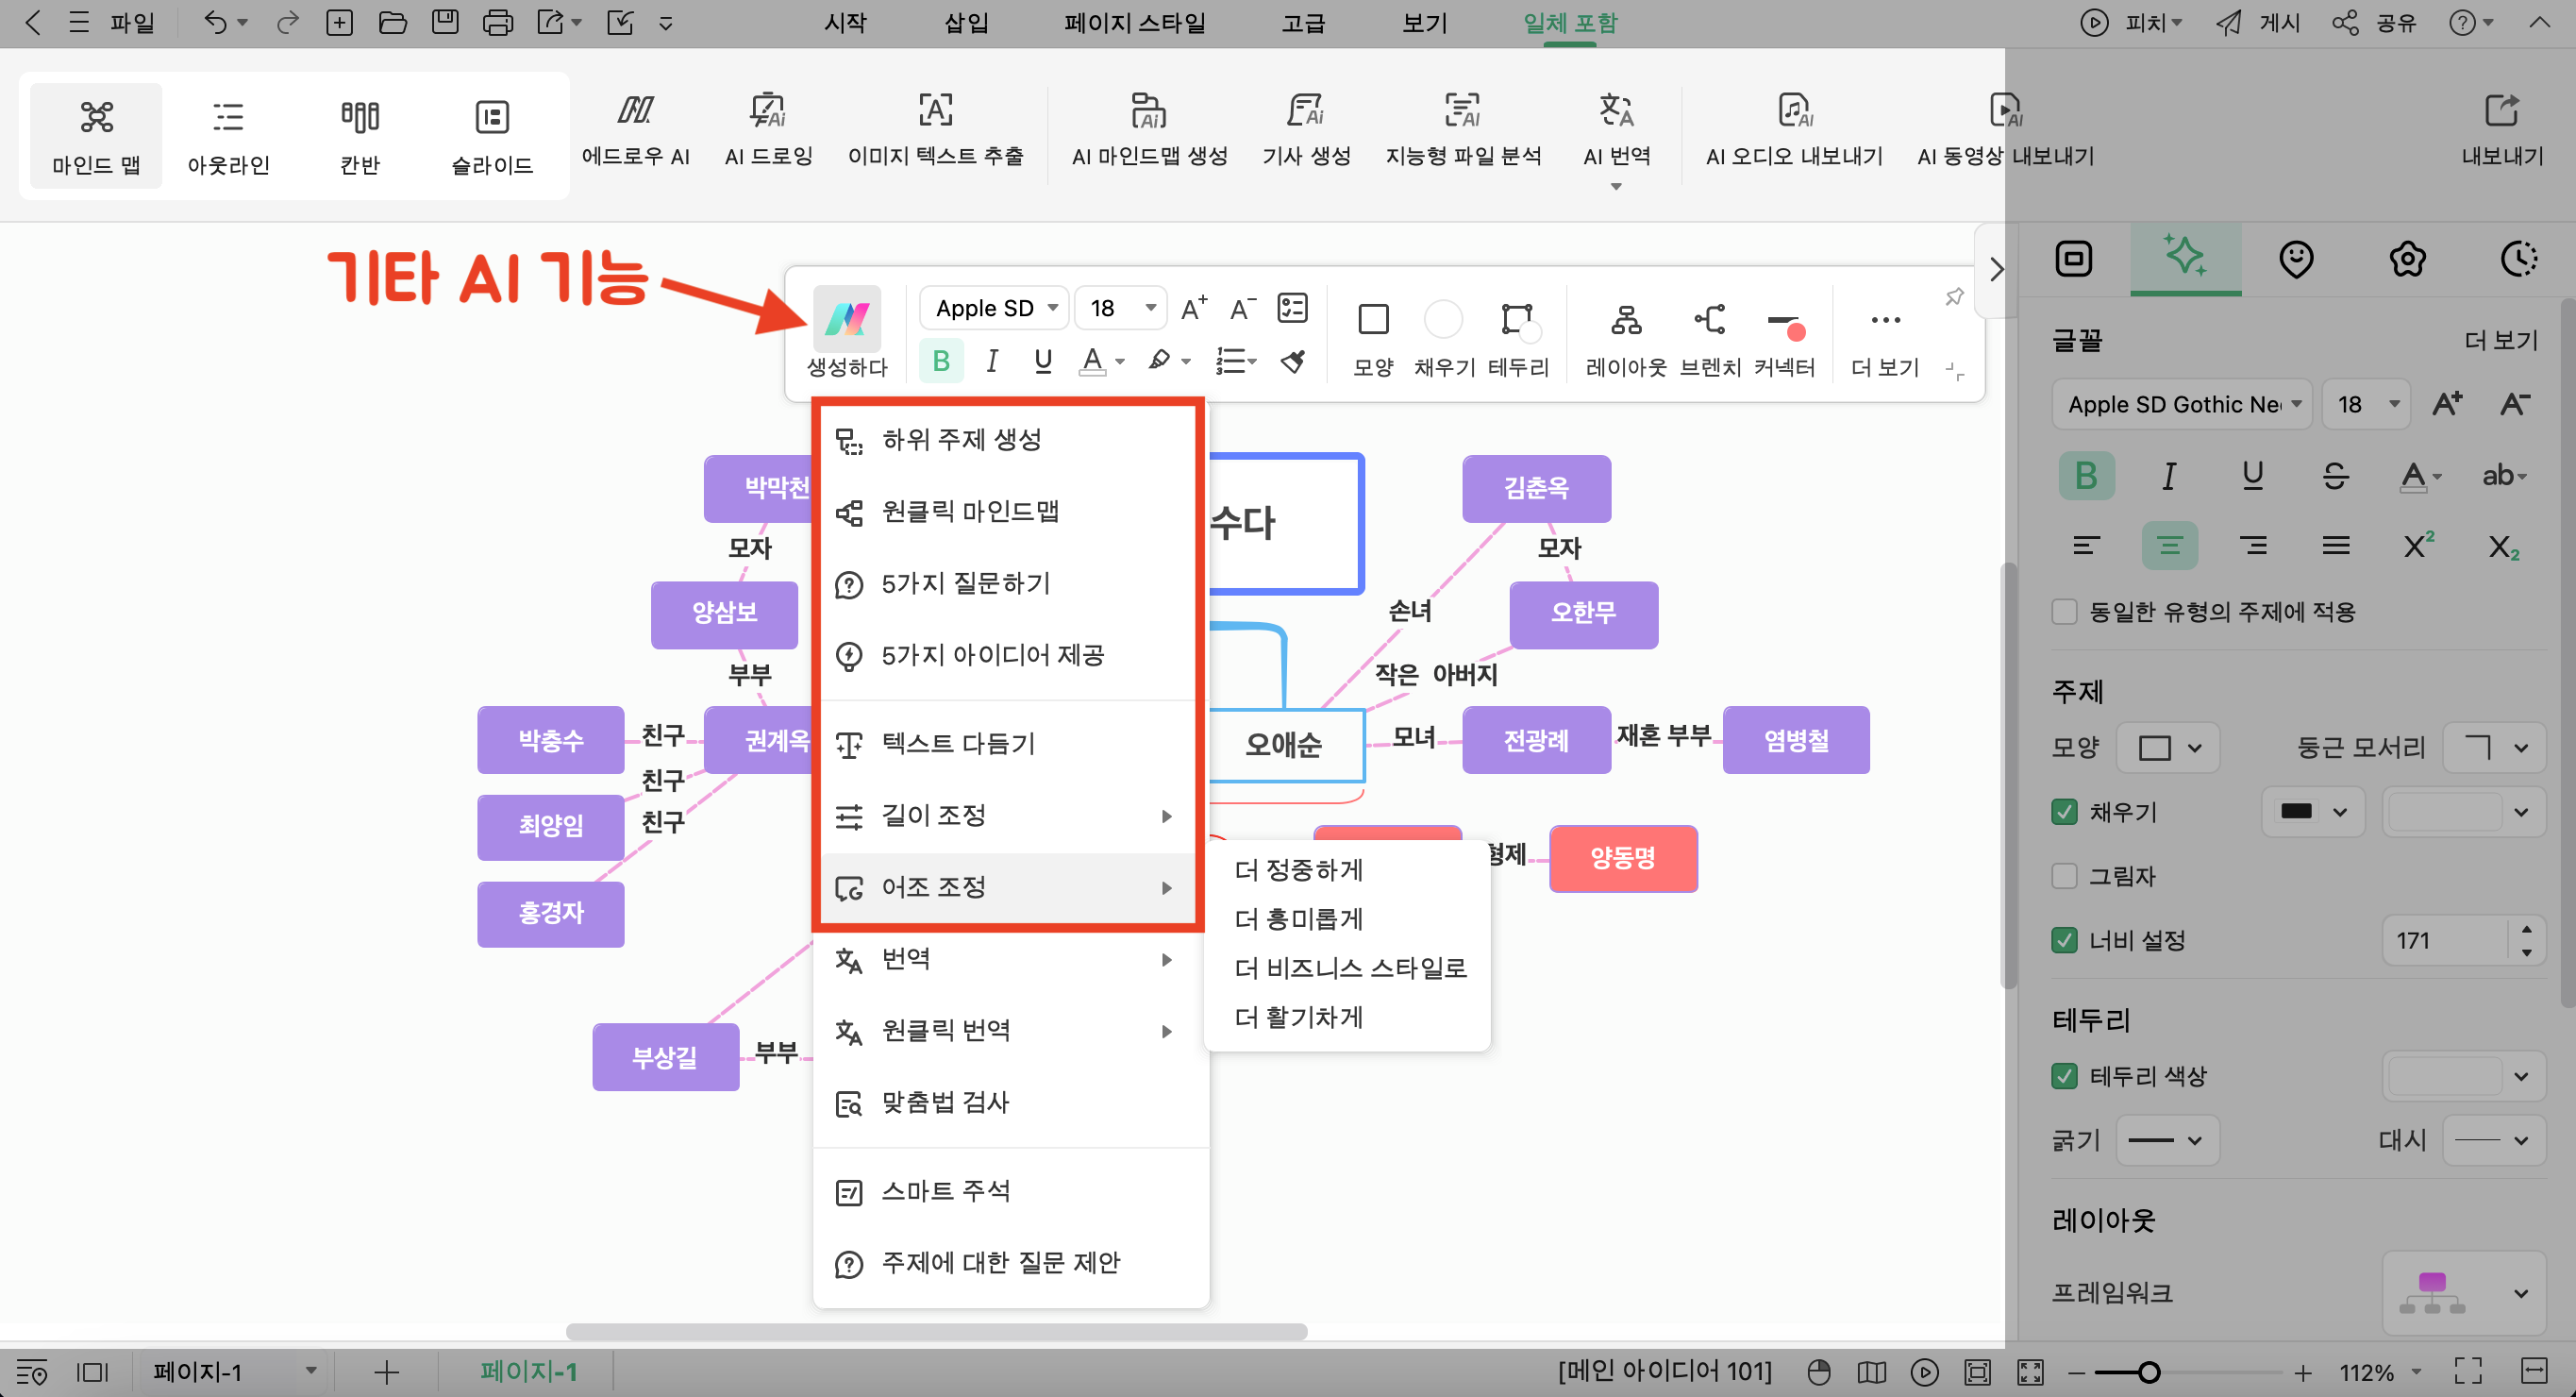Screen dimensions: 2576x1397
Task: Uncheck 테두리 색상 checkbox
Action: [2065, 1077]
